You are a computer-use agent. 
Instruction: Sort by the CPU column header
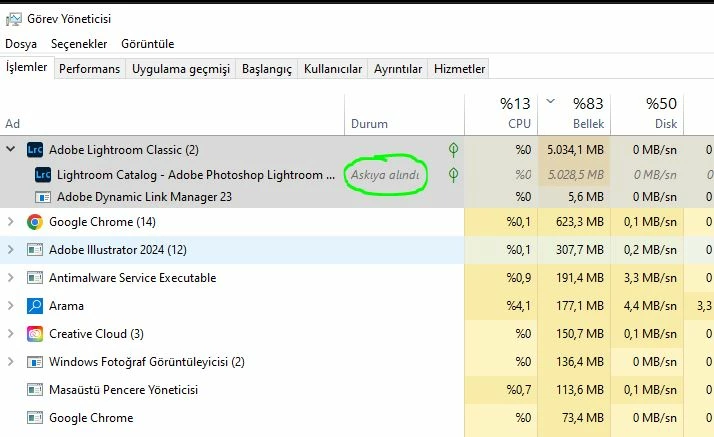pos(501,115)
